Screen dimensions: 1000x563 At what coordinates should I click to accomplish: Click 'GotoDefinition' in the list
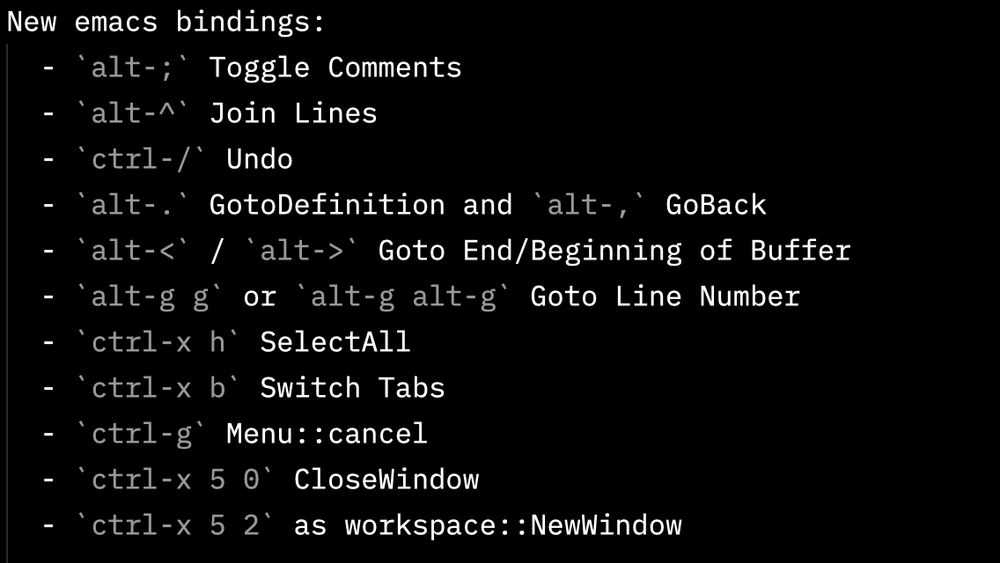click(x=327, y=205)
